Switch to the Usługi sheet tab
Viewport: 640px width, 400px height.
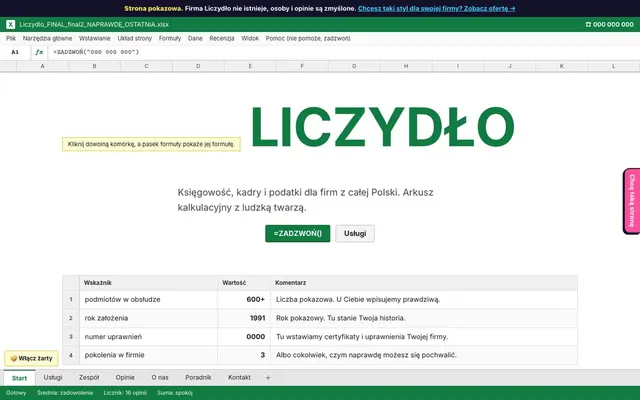click(53, 378)
